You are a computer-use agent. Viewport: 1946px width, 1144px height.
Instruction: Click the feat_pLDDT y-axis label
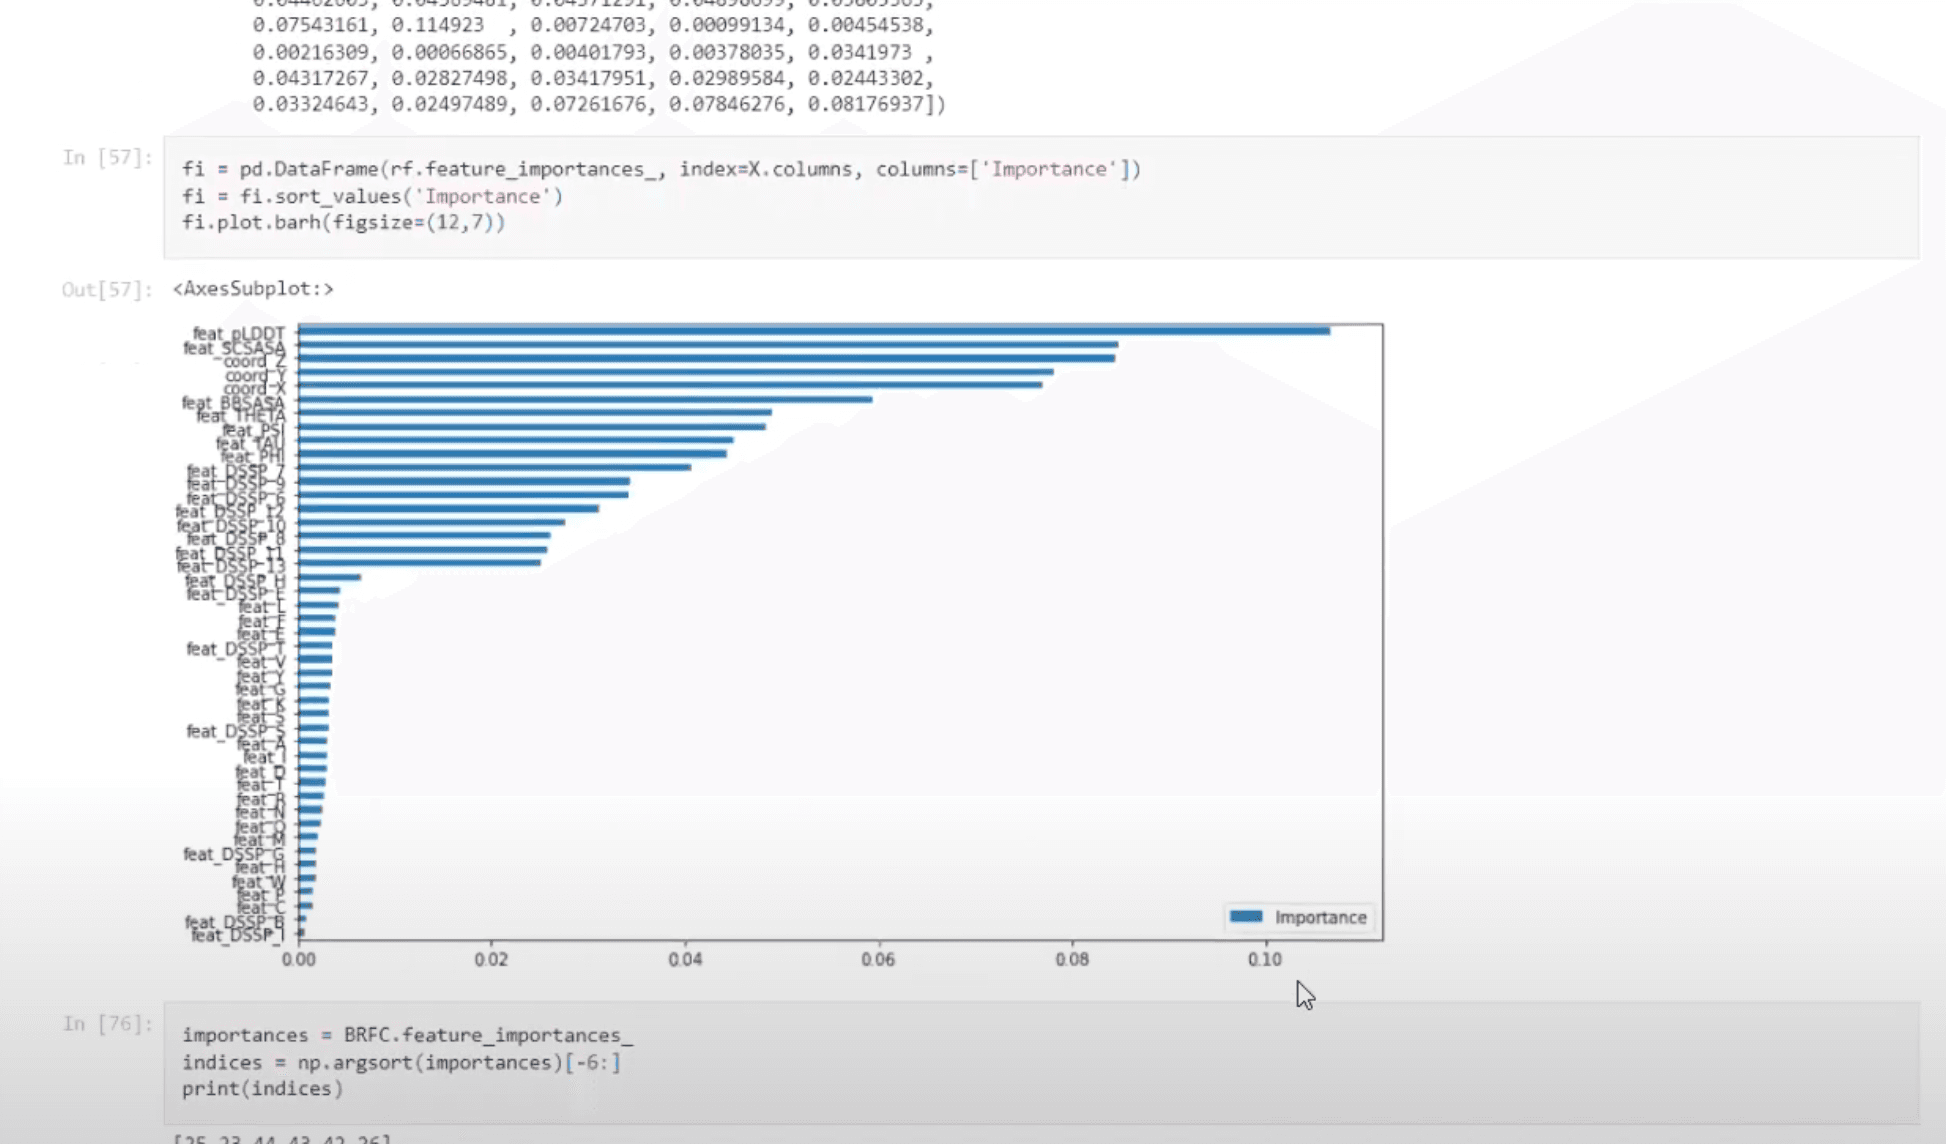(x=238, y=333)
